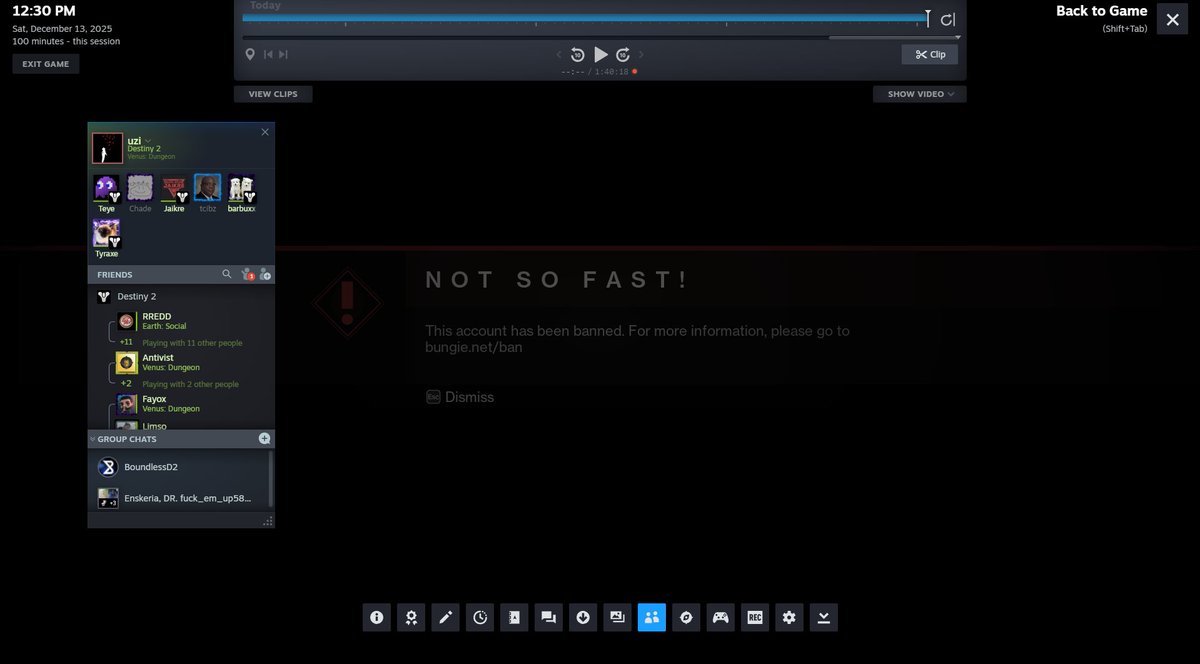Image resolution: width=1200 pixels, height=664 pixels.
Task: Dismiss the account banned message
Action: click(460, 397)
